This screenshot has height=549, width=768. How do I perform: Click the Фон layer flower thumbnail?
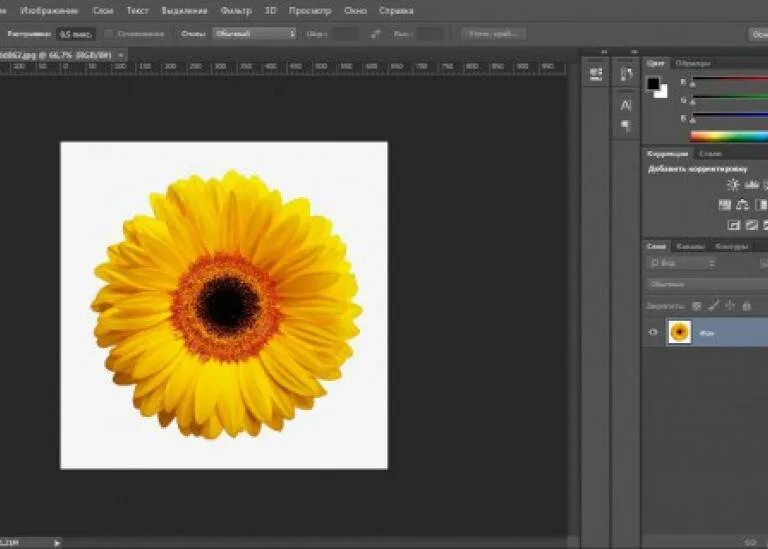point(679,332)
